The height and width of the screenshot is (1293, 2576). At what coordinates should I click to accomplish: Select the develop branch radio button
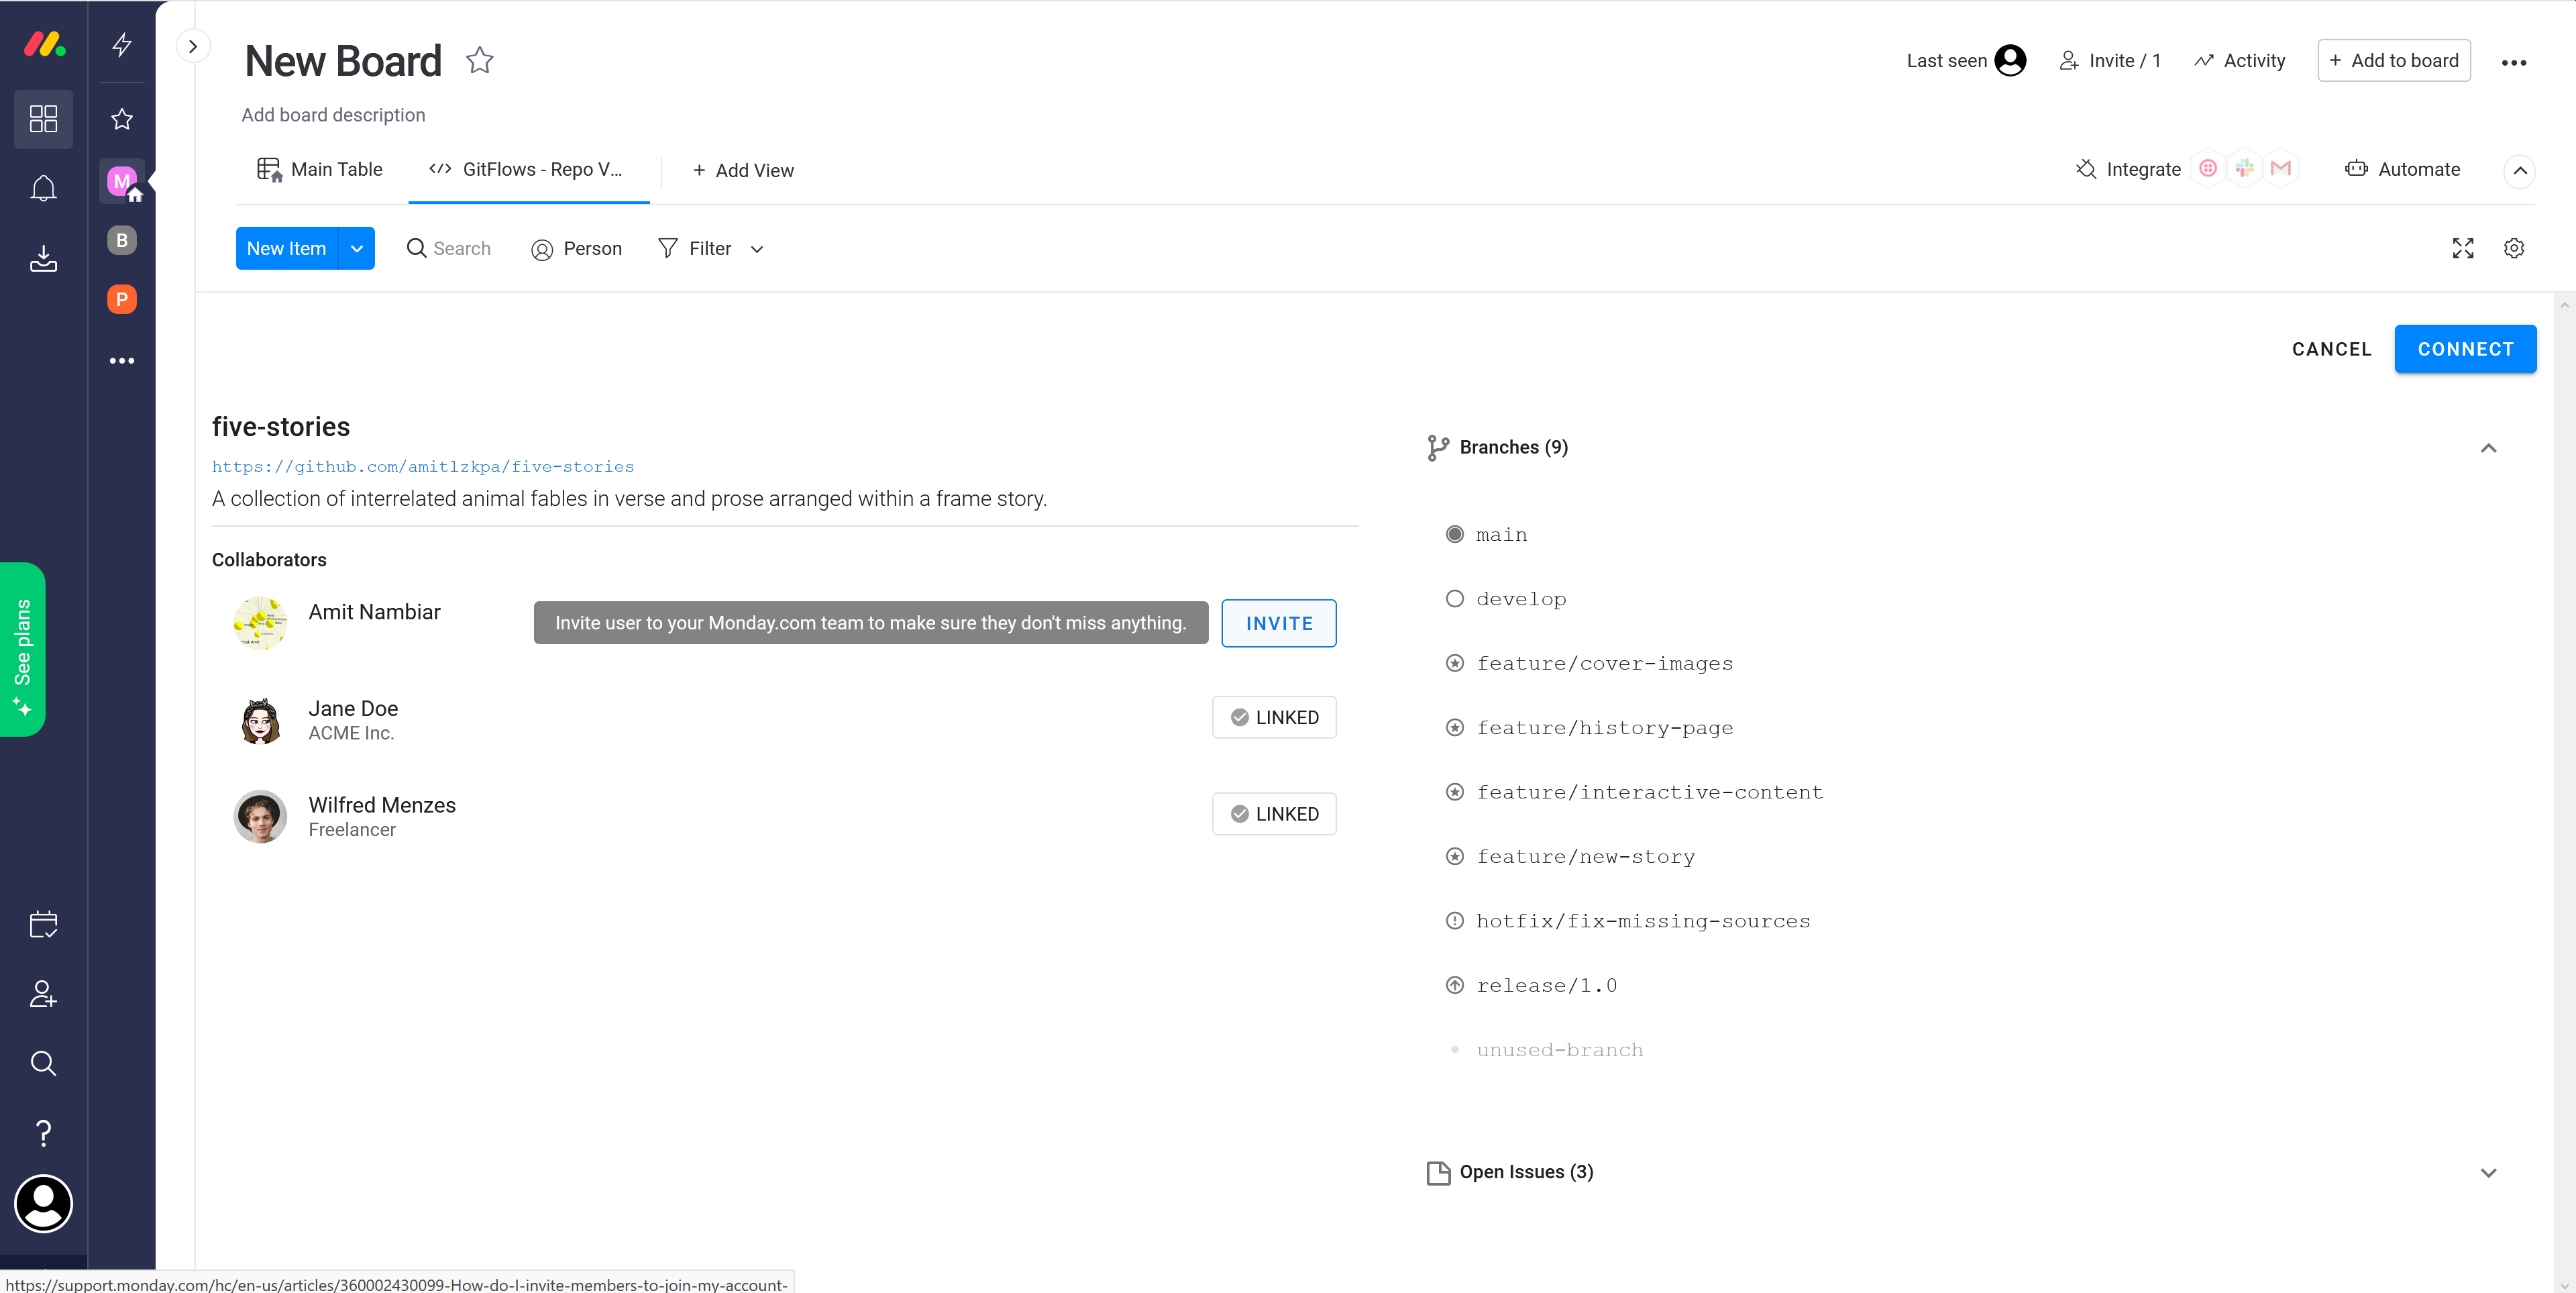click(x=1454, y=599)
